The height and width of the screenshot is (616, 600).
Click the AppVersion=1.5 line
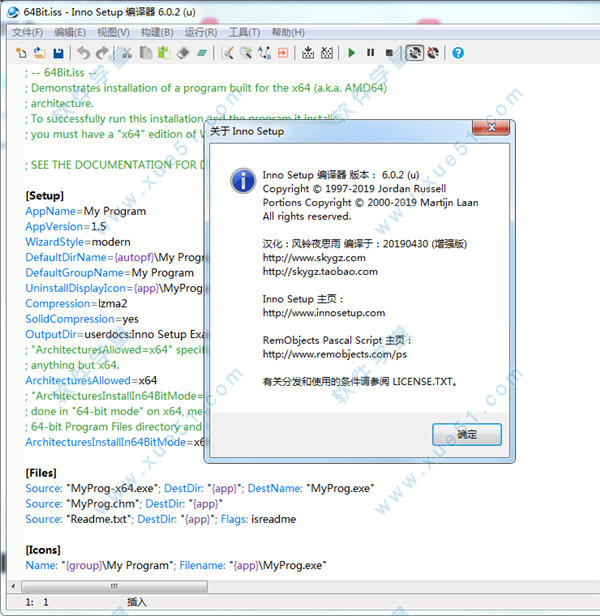pyautogui.click(x=66, y=226)
